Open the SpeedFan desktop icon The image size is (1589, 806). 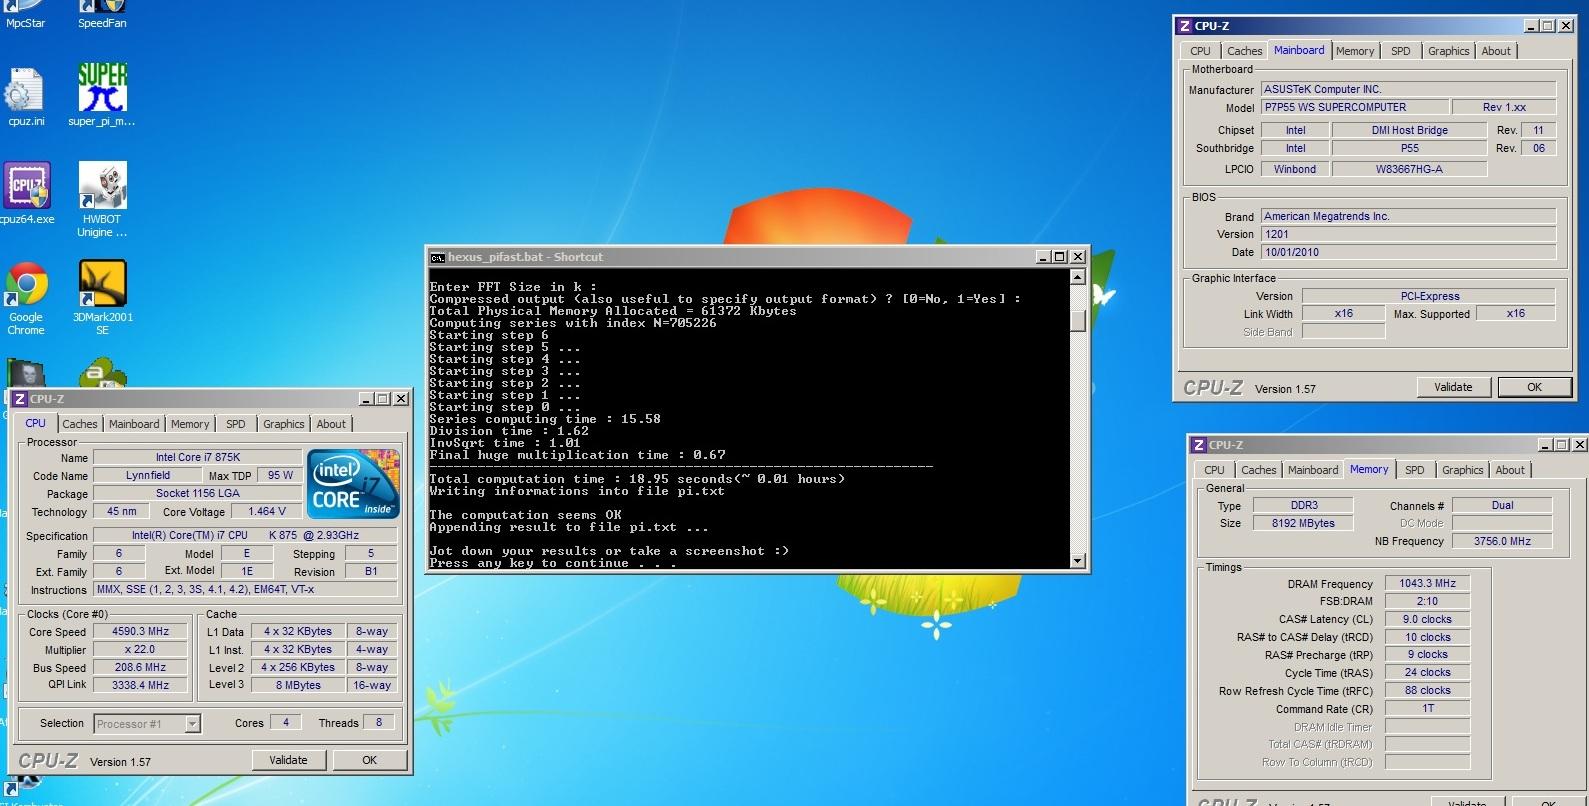(x=102, y=15)
